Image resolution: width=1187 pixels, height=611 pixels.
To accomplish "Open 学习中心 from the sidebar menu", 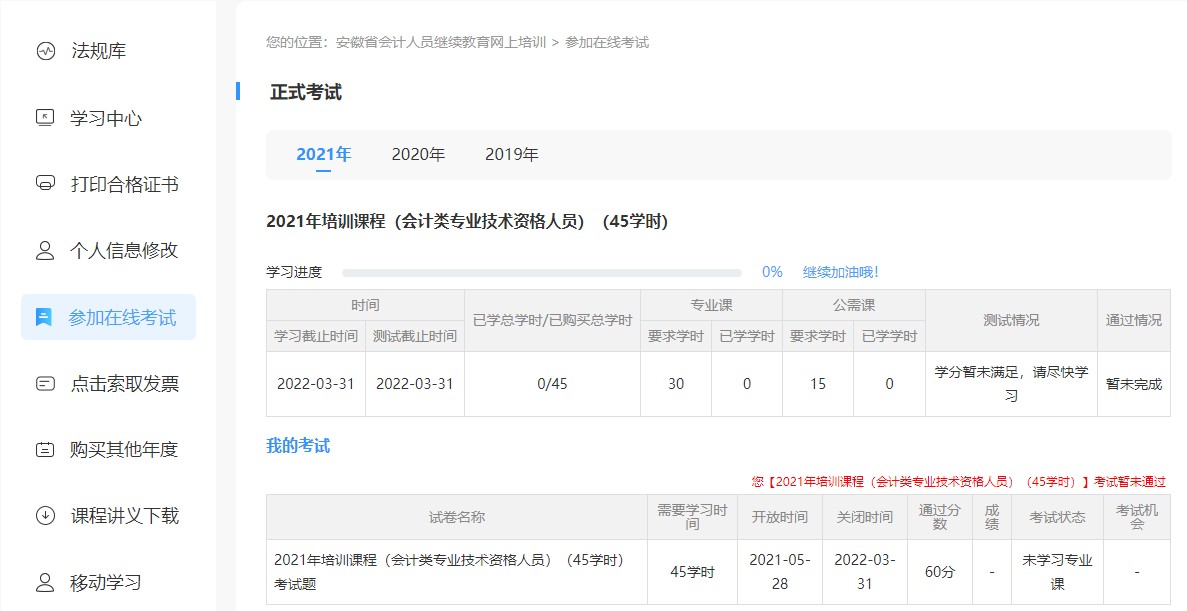I will point(106,118).
